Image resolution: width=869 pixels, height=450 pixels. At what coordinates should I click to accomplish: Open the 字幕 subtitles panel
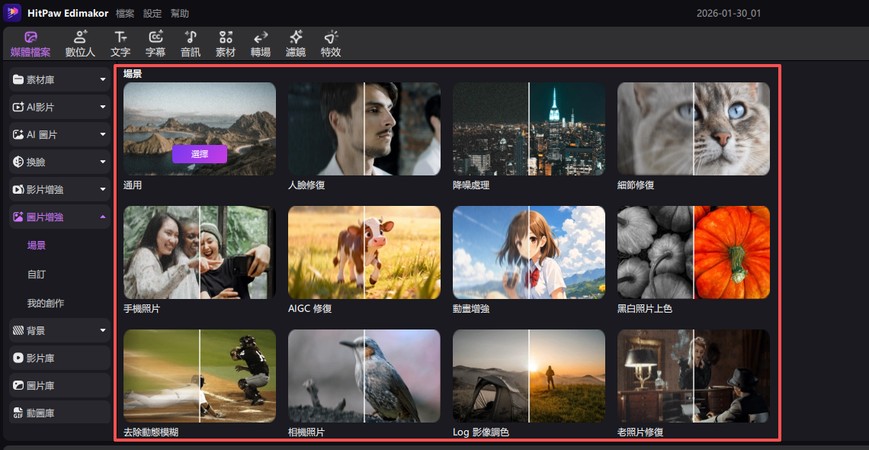pos(155,43)
